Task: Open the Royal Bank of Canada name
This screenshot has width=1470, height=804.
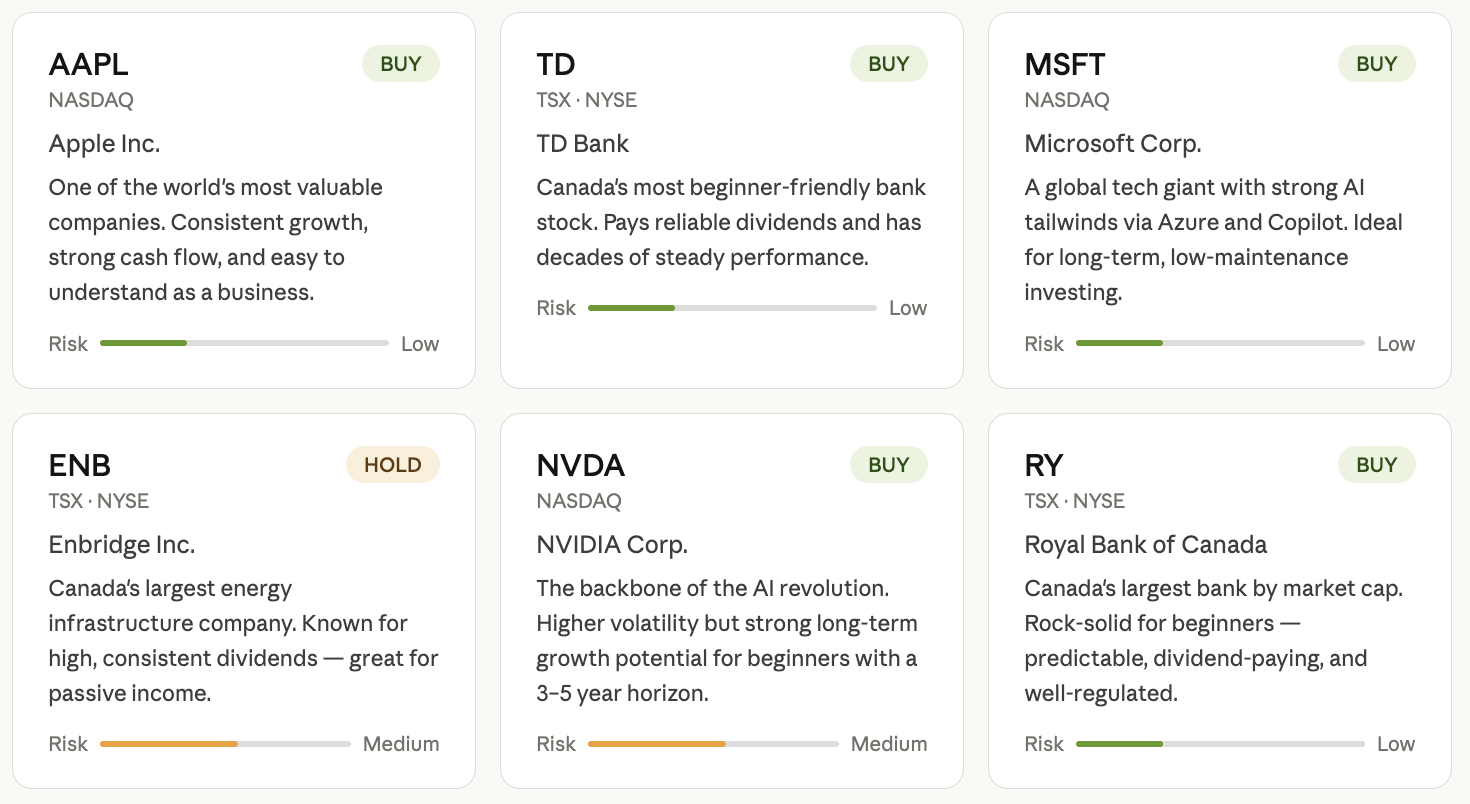Action: coord(1146,545)
